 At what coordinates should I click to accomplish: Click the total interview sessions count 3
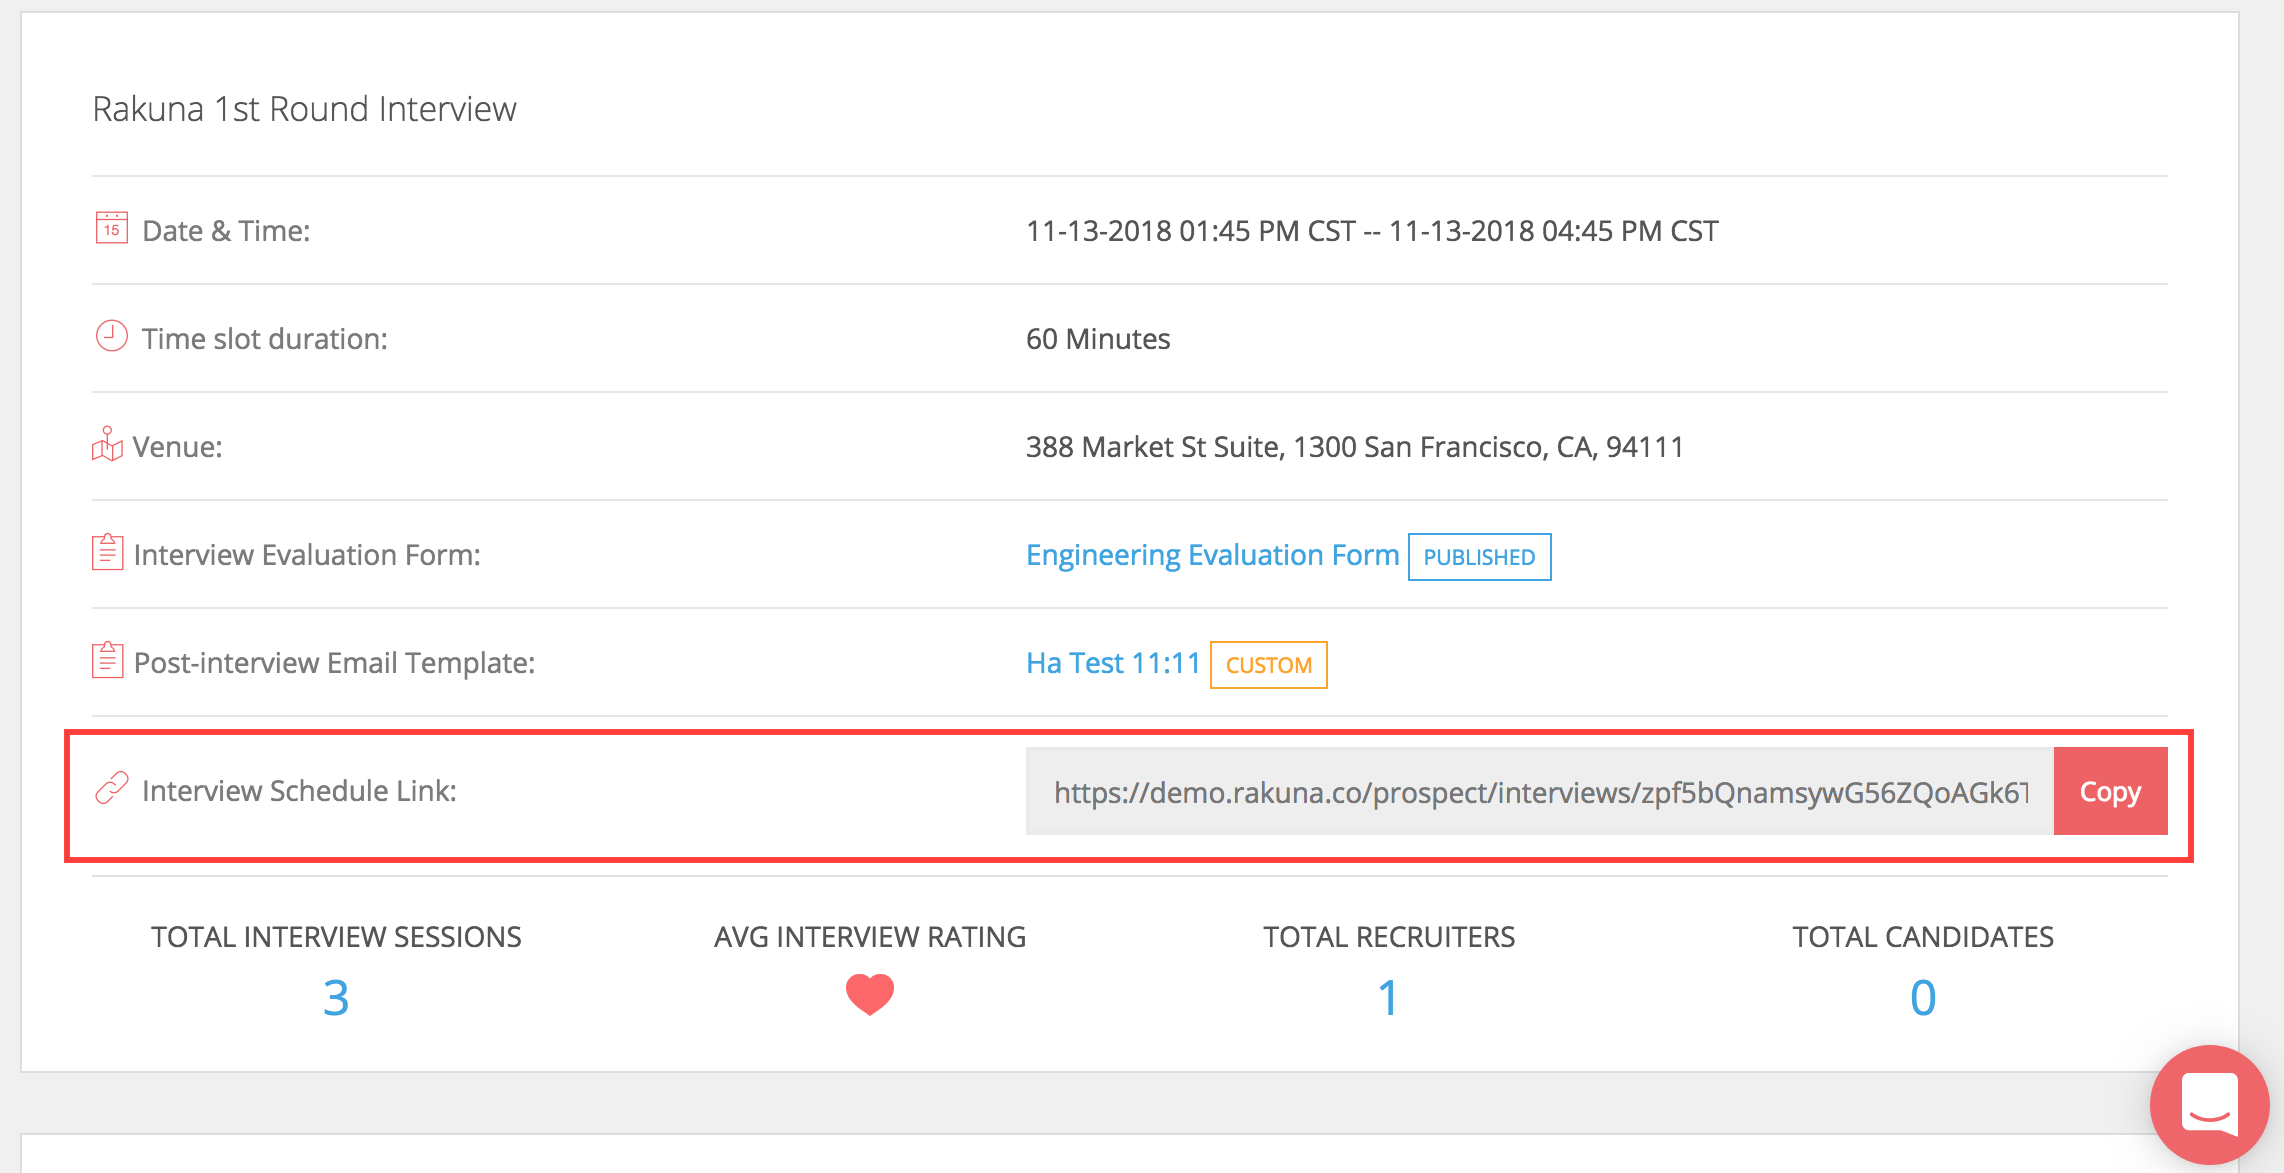pyautogui.click(x=336, y=998)
